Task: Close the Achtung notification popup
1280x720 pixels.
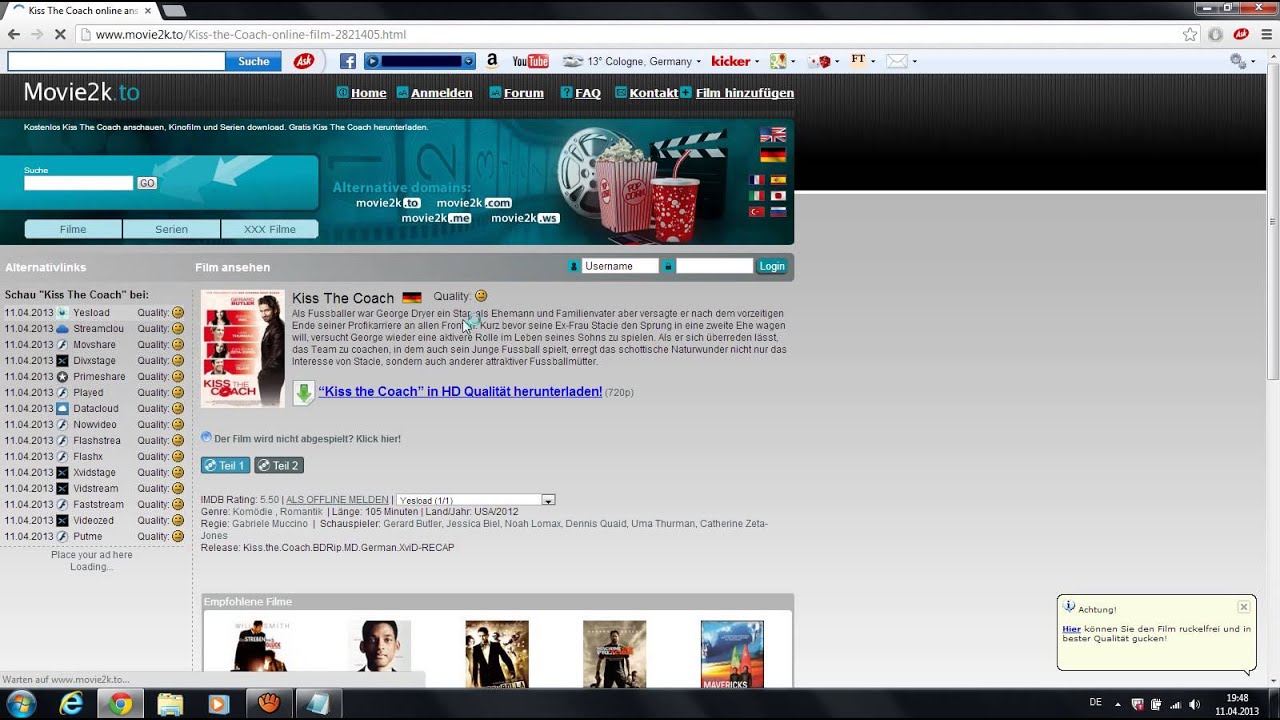Action: (x=1243, y=607)
